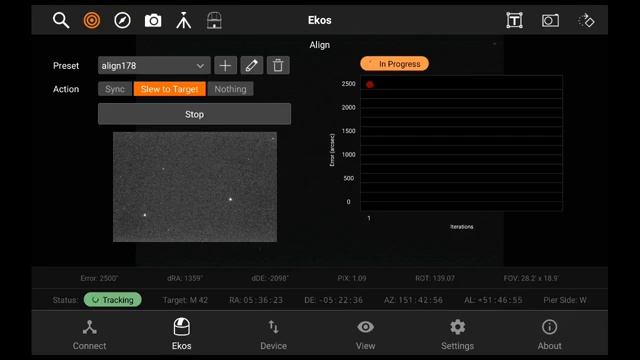Image resolution: width=640 pixels, height=360 pixels.
Task: Click the ROT: 139.07 readout
Action: coord(435,278)
